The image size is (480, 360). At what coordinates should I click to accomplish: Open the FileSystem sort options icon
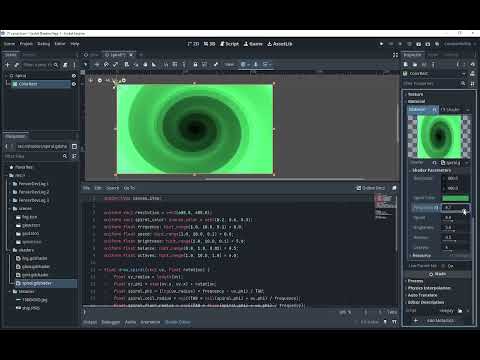[x=74, y=156]
